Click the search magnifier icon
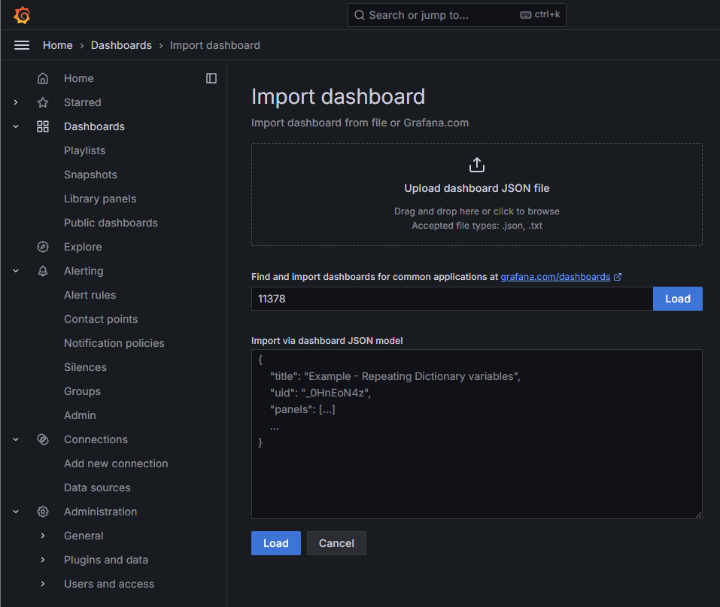The image size is (720, 607). [359, 15]
